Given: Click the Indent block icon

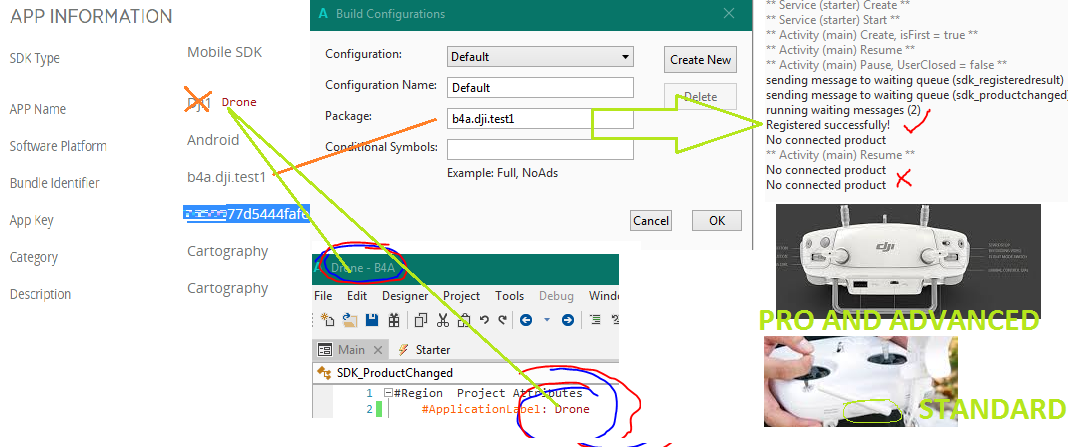Looking at the screenshot, I should pos(595,320).
